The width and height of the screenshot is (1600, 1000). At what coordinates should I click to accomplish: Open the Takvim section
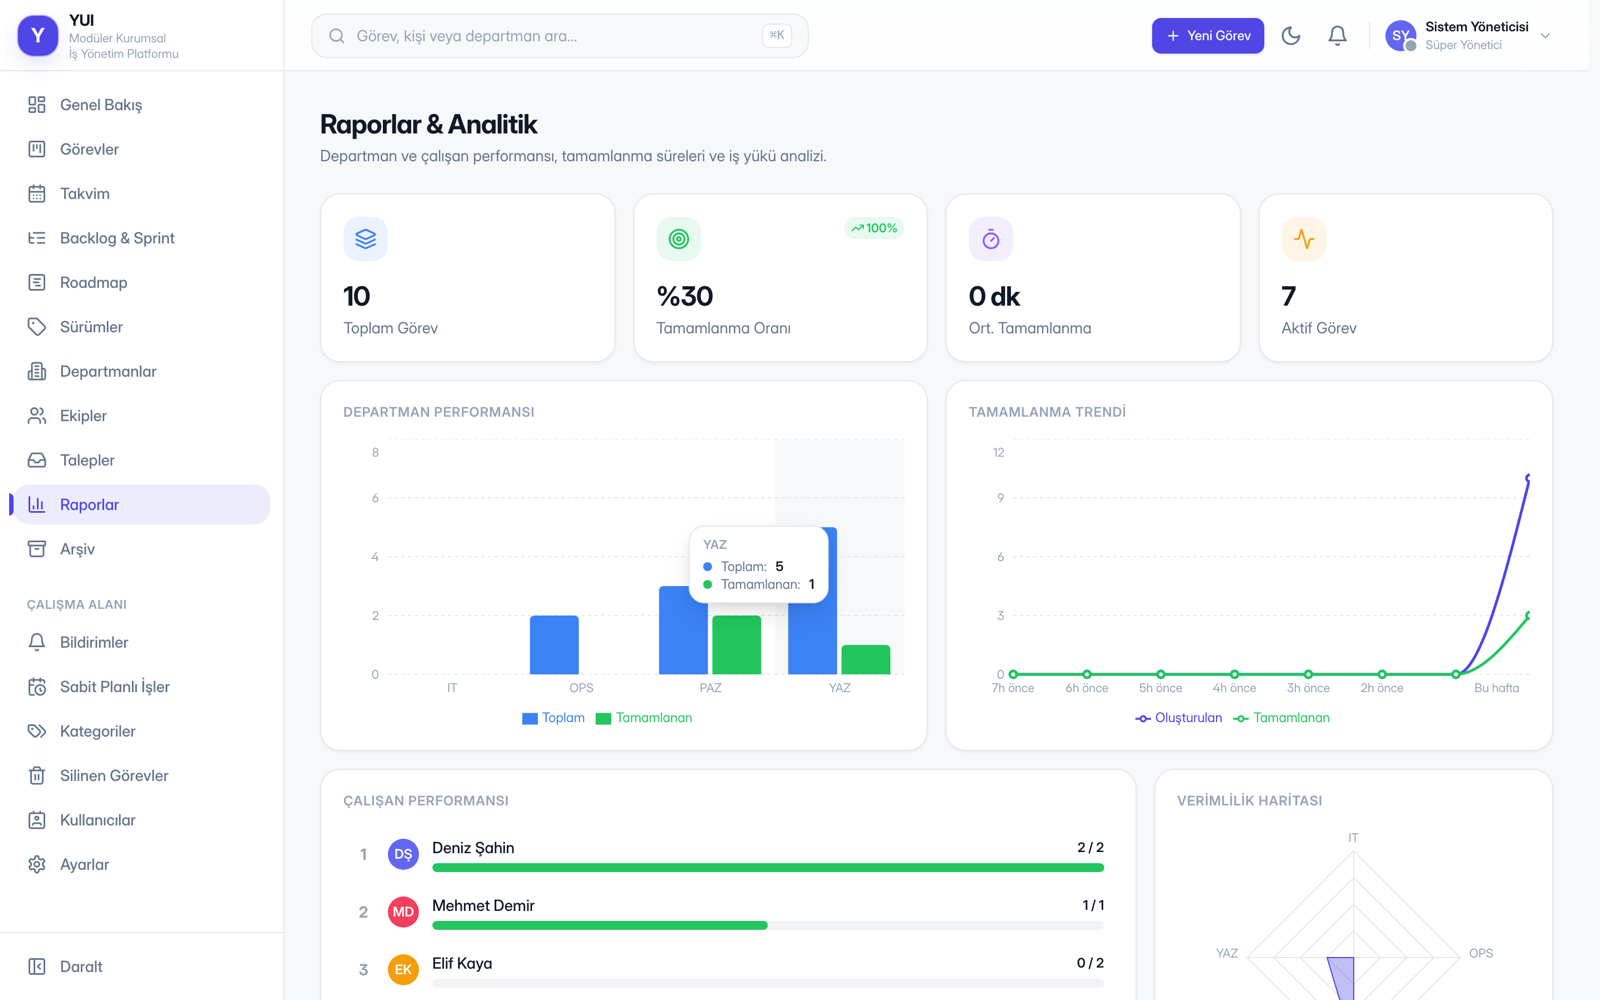(x=142, y=194)
